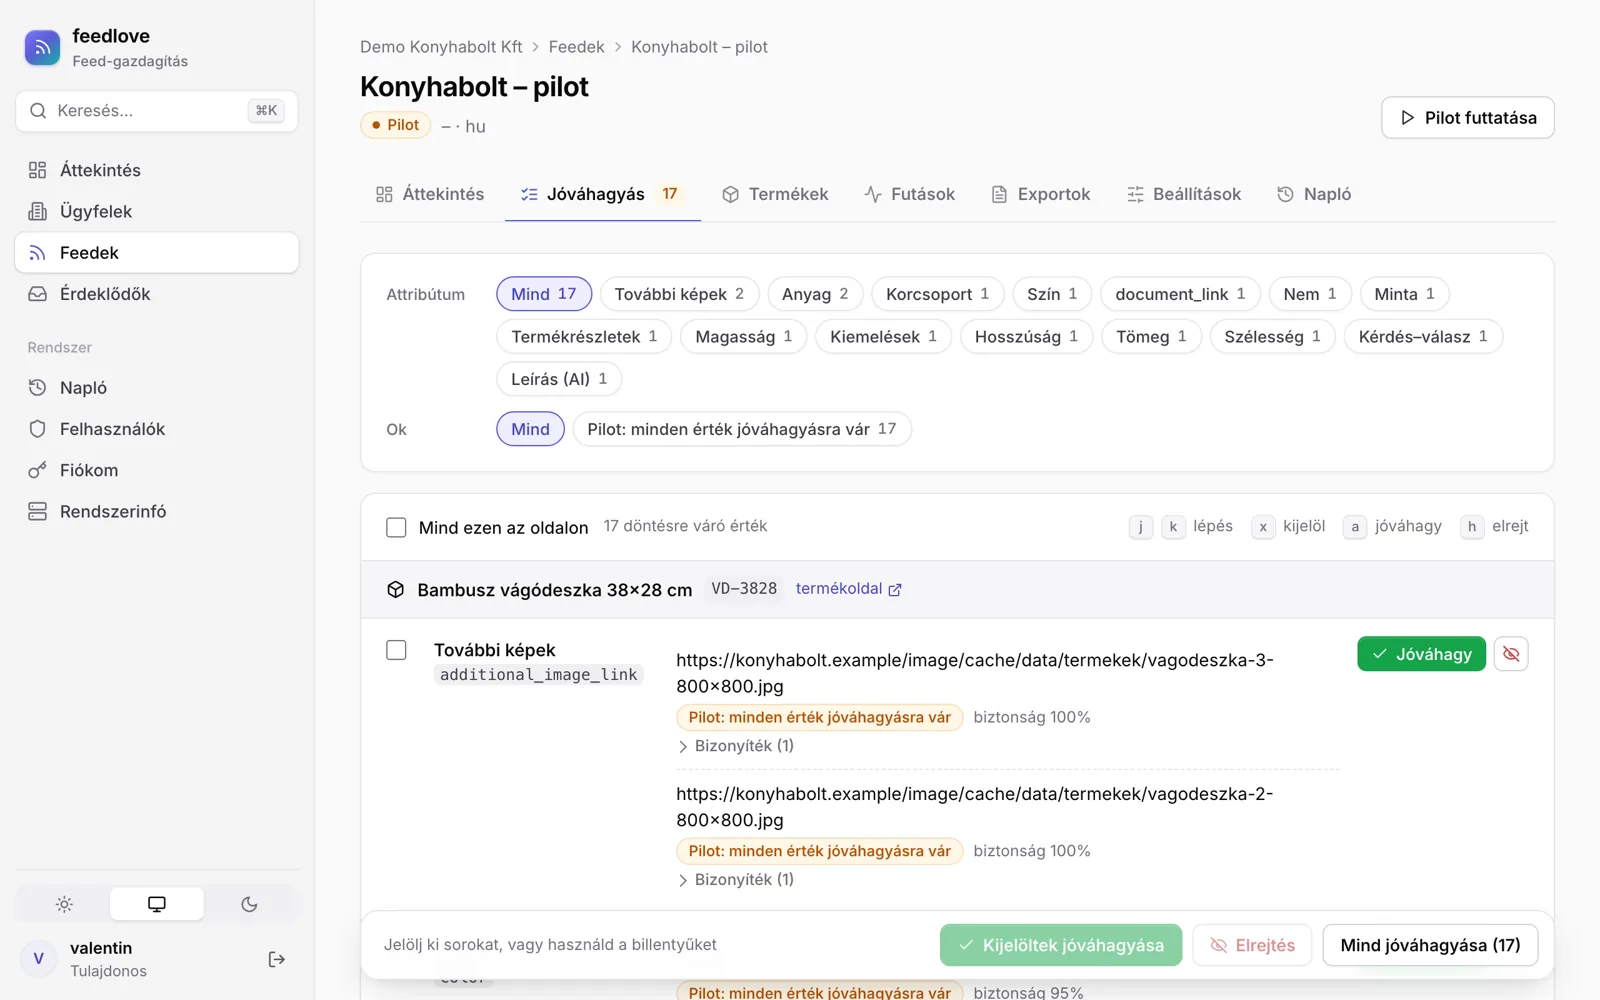Go to Demo Konyhabolt Kft breadcrumb
1600x1000 pixels.
click(441, 47)
